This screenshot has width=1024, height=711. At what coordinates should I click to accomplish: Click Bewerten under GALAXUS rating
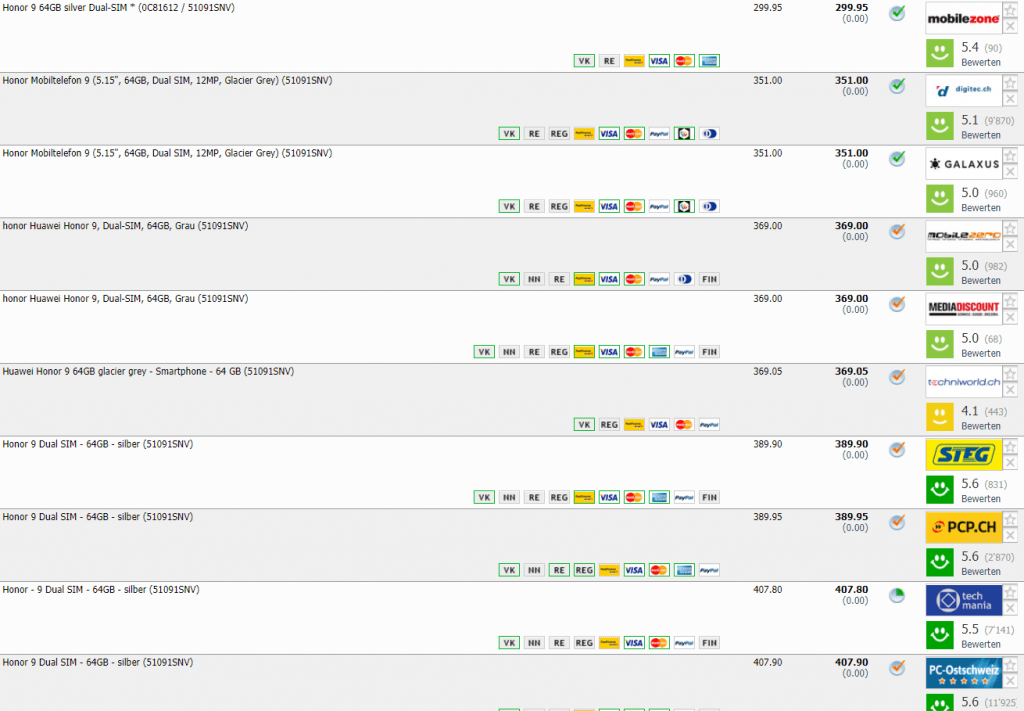(981, 208)
